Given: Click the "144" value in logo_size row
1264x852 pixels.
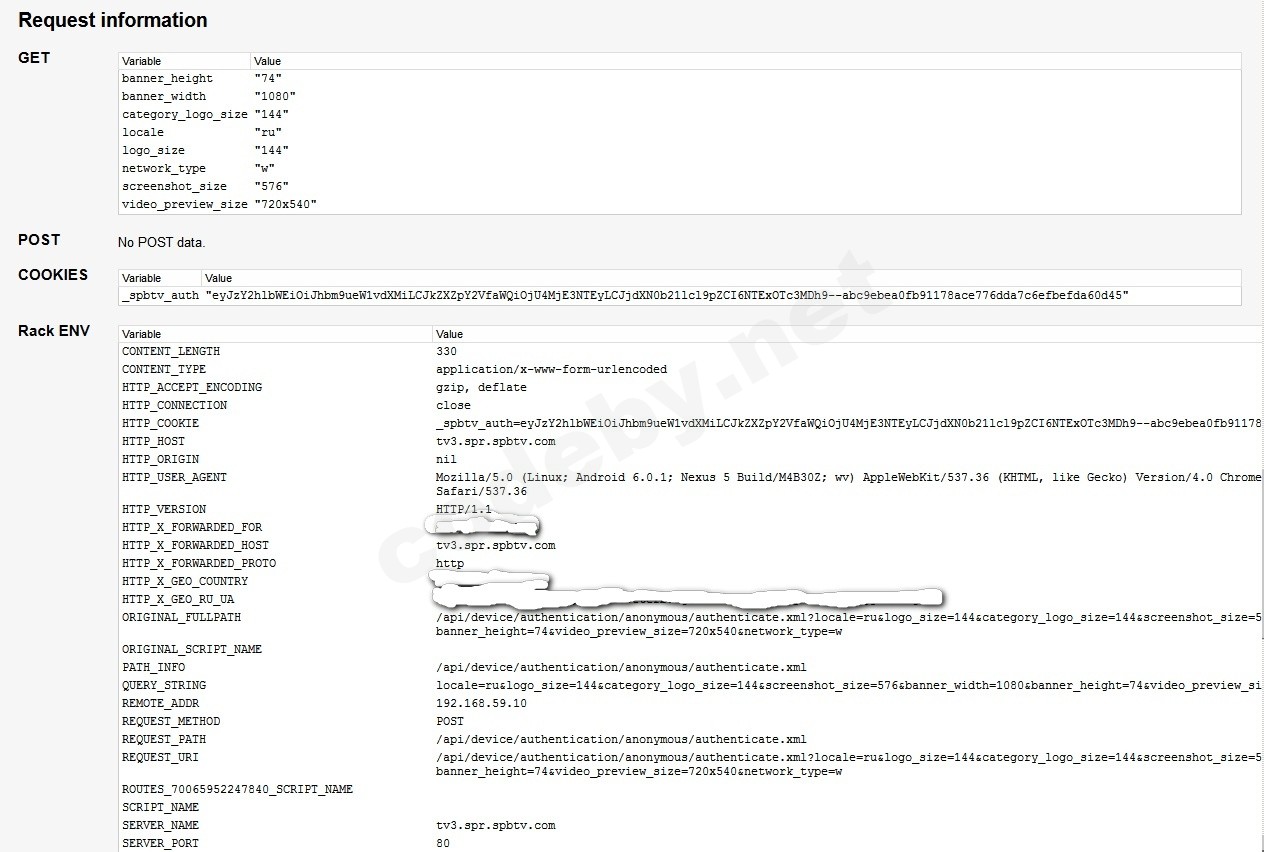Looking at the screenshot, I should (272, 151).
